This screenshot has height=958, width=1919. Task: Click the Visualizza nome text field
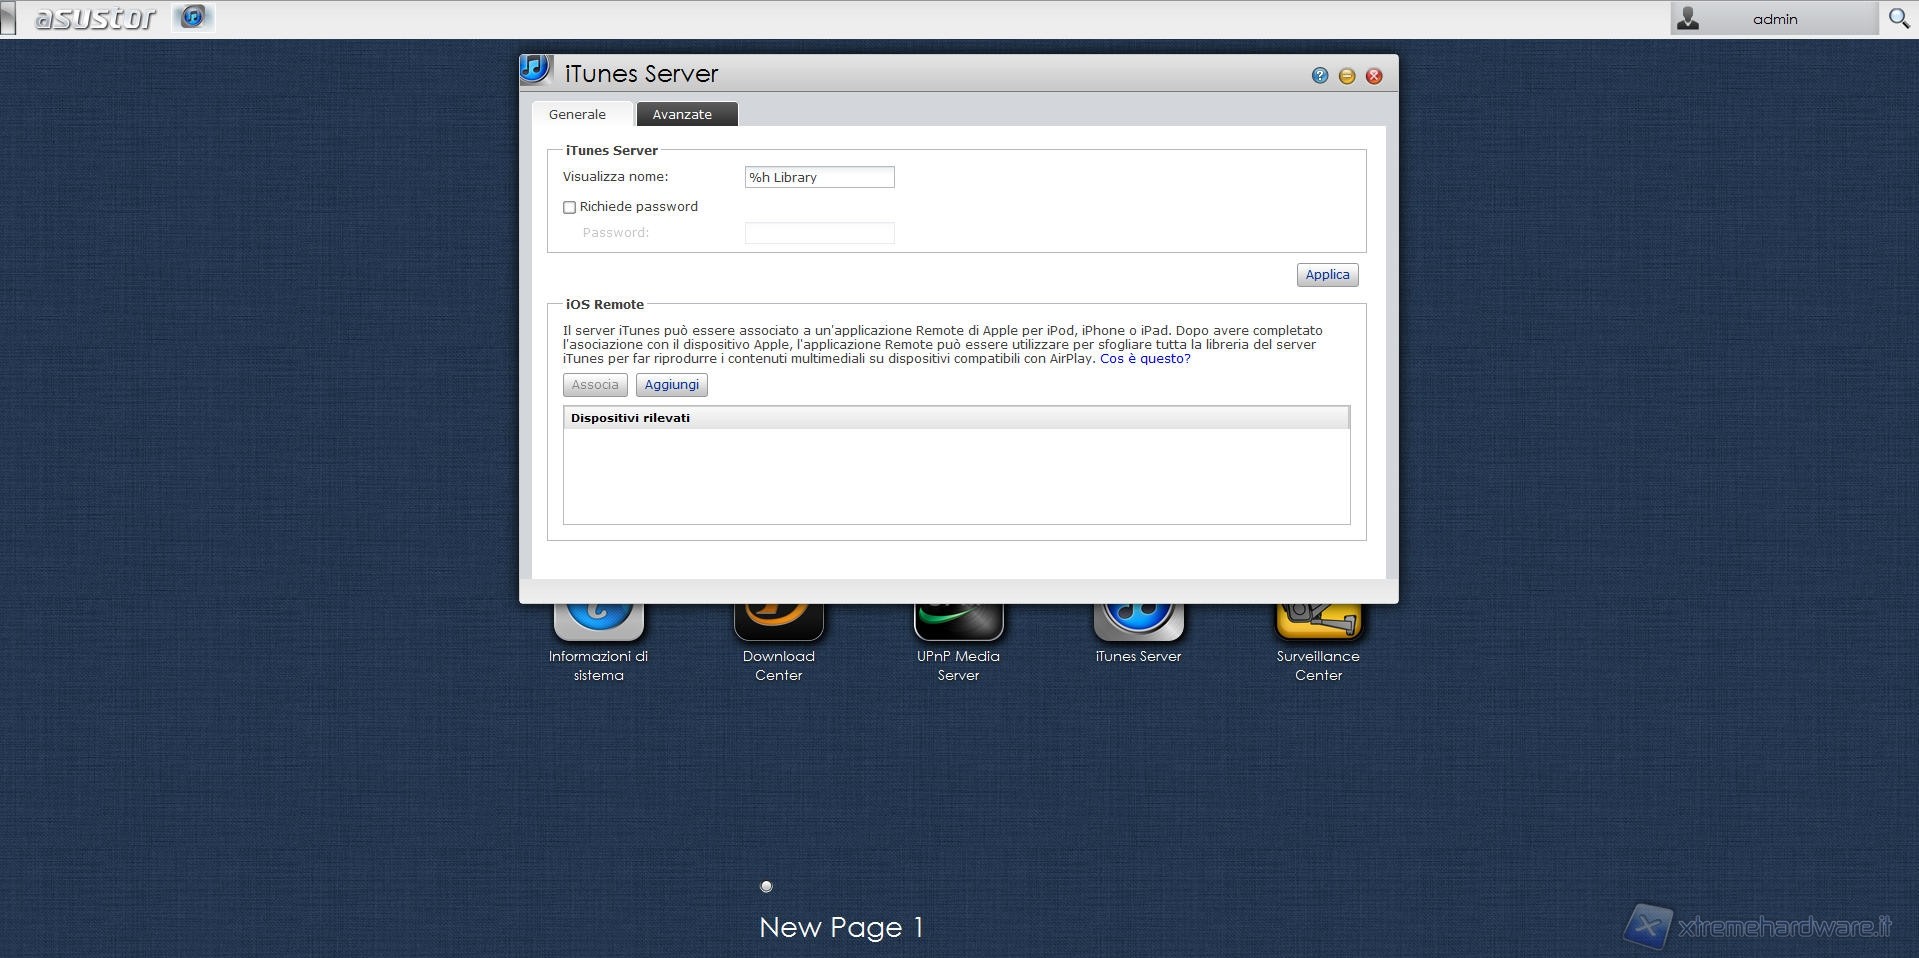819,177
